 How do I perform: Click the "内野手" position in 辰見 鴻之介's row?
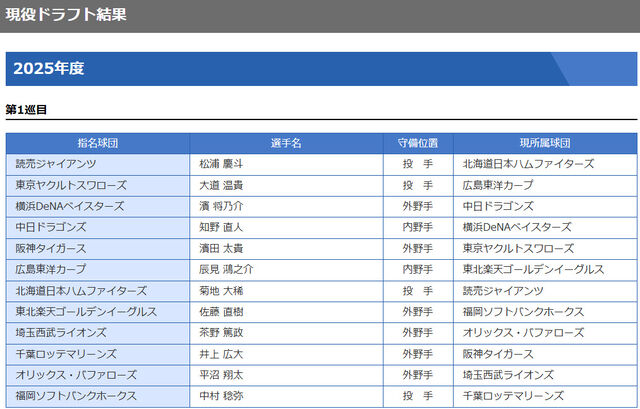[x=418, y=269]
